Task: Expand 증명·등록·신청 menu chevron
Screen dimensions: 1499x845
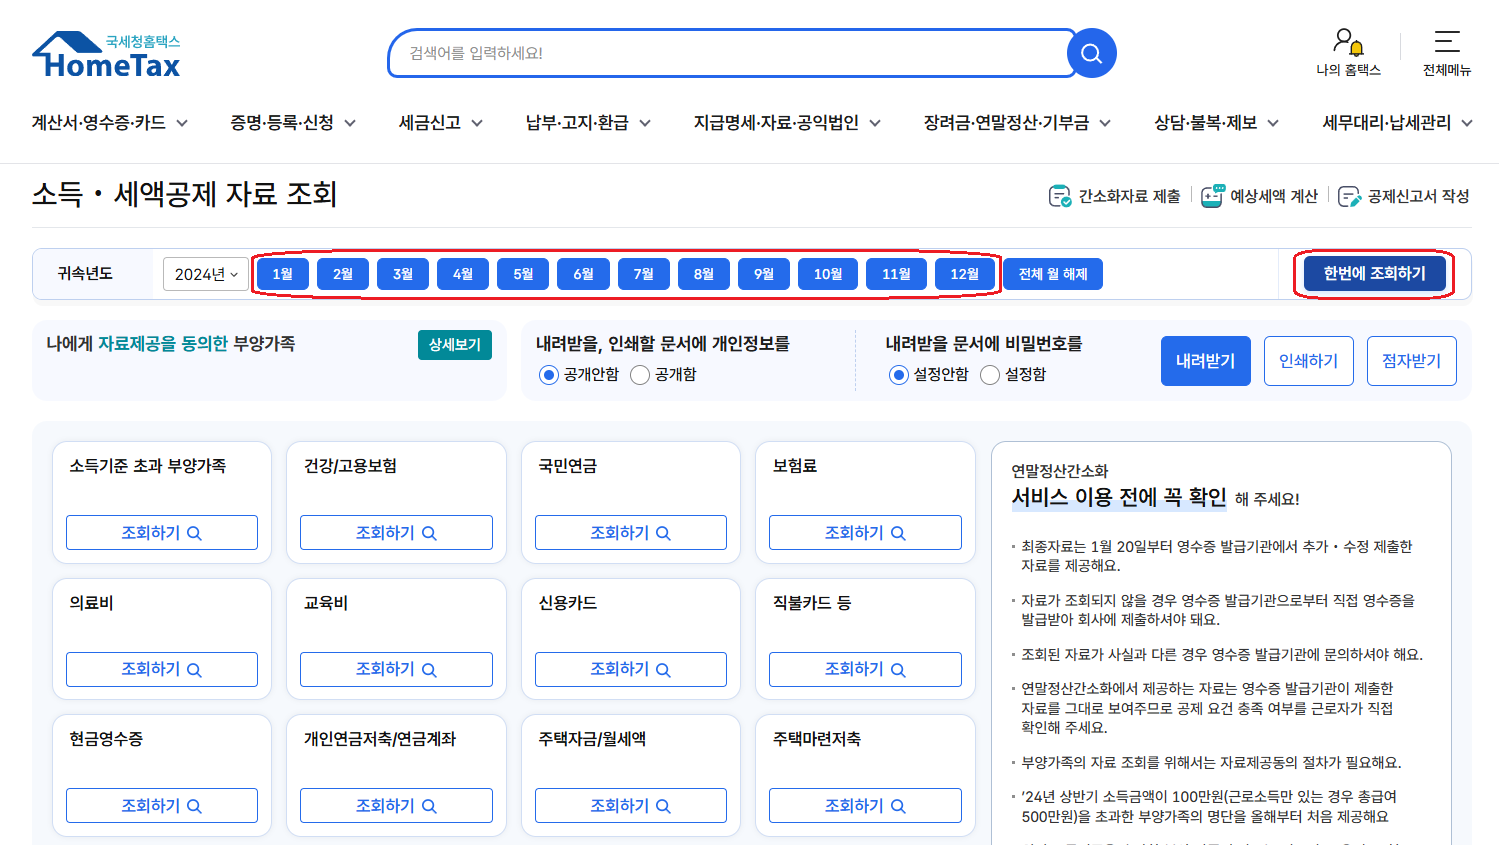Action: 350,123
